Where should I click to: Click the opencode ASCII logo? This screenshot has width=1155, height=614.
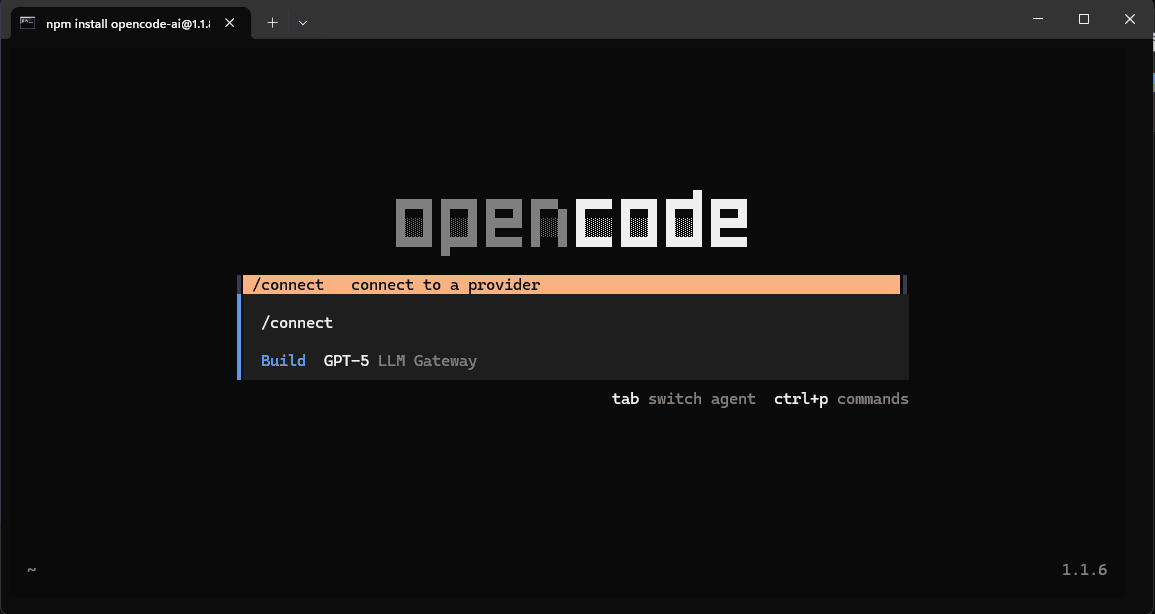coord(572,219)
